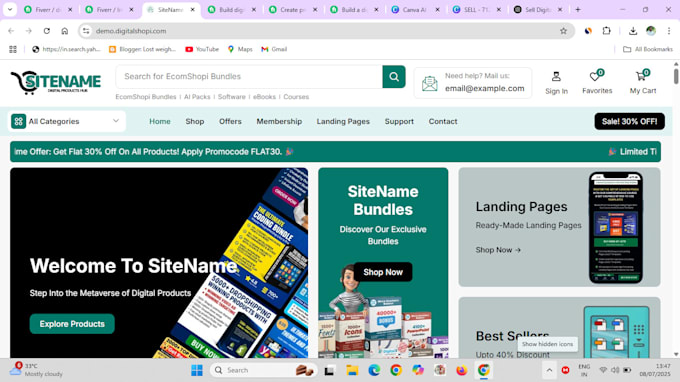Click Sale! 30% OFF! button

point(629,121)
